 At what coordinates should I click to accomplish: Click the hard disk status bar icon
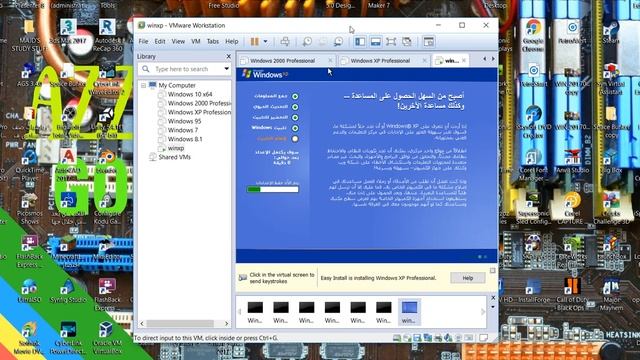click(397, 338)
